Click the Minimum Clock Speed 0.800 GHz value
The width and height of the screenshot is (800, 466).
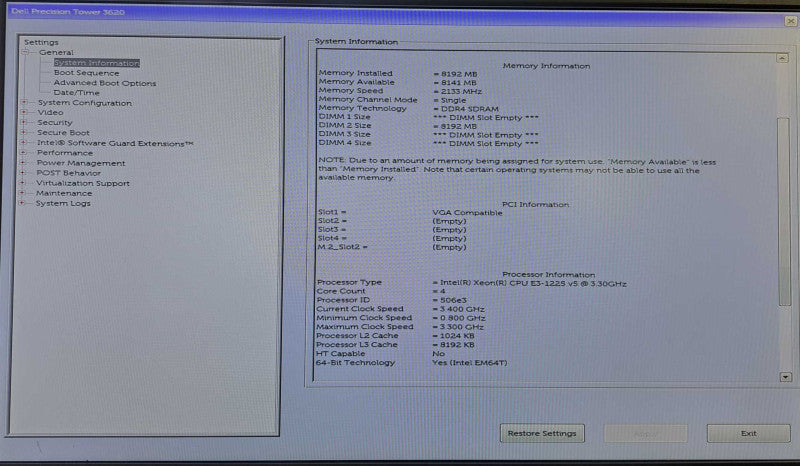[458, 317]
